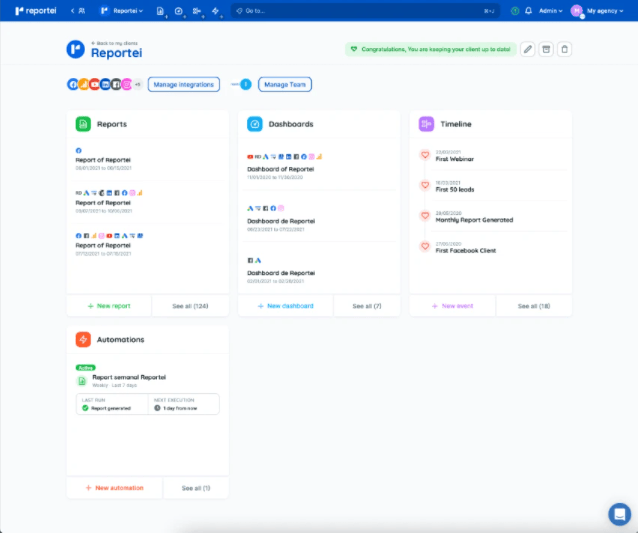Click the New automation button
This screenshot has width=638, height=535.
(114, 488)
